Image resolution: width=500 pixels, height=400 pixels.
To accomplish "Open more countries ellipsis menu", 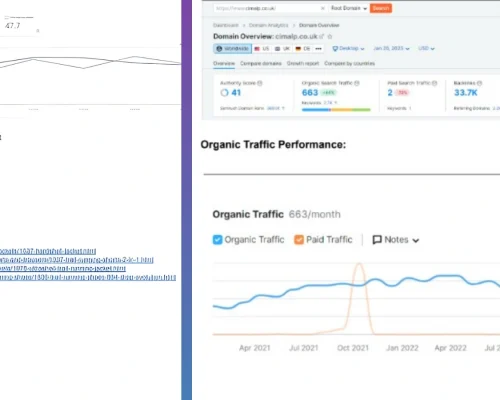I will 318,49.
